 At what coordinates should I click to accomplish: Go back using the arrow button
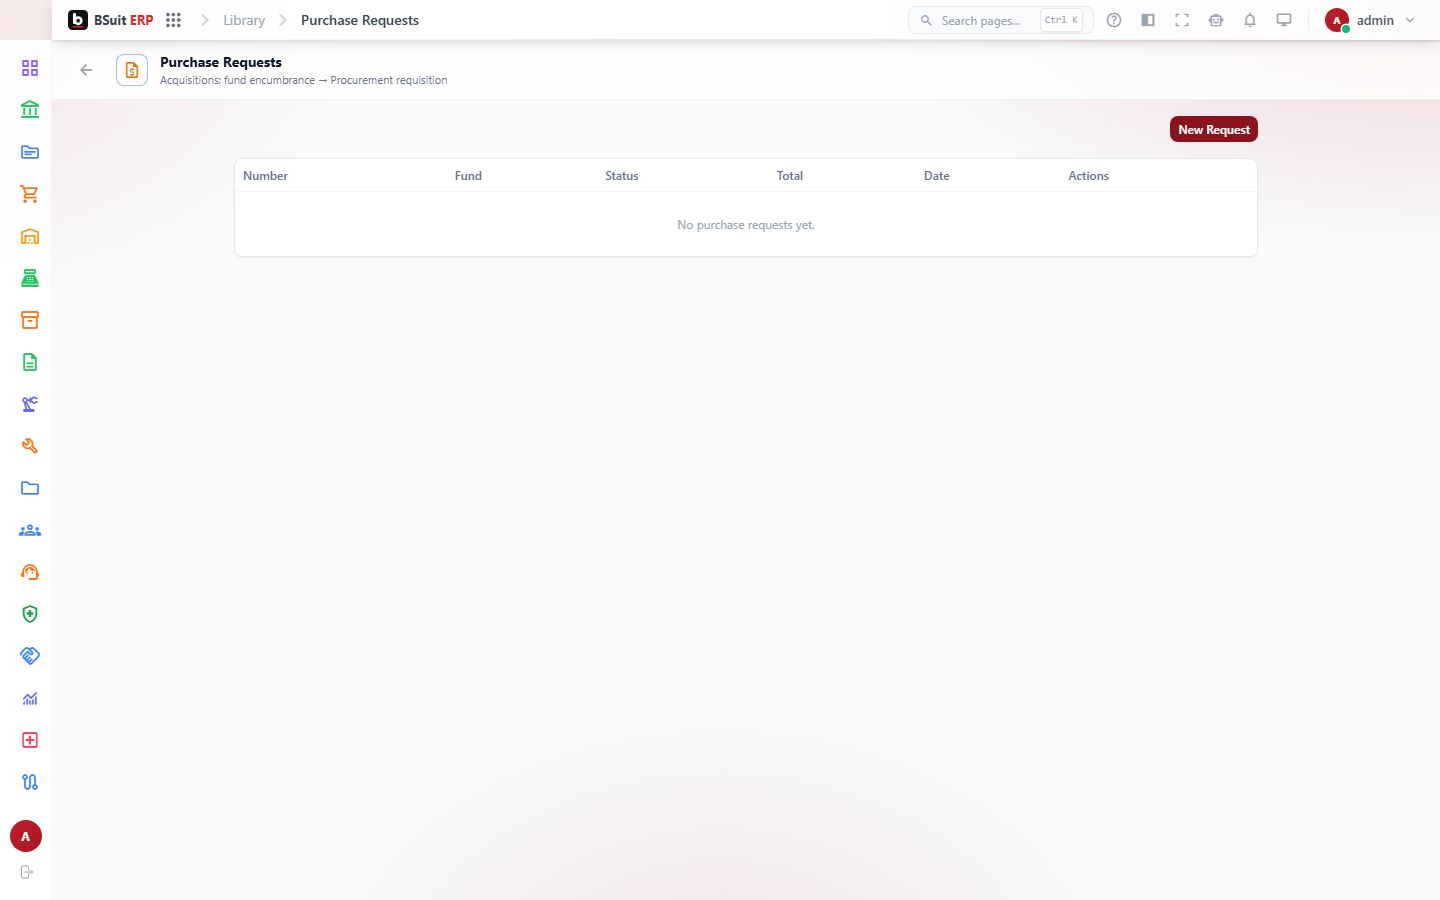[86, 70]
